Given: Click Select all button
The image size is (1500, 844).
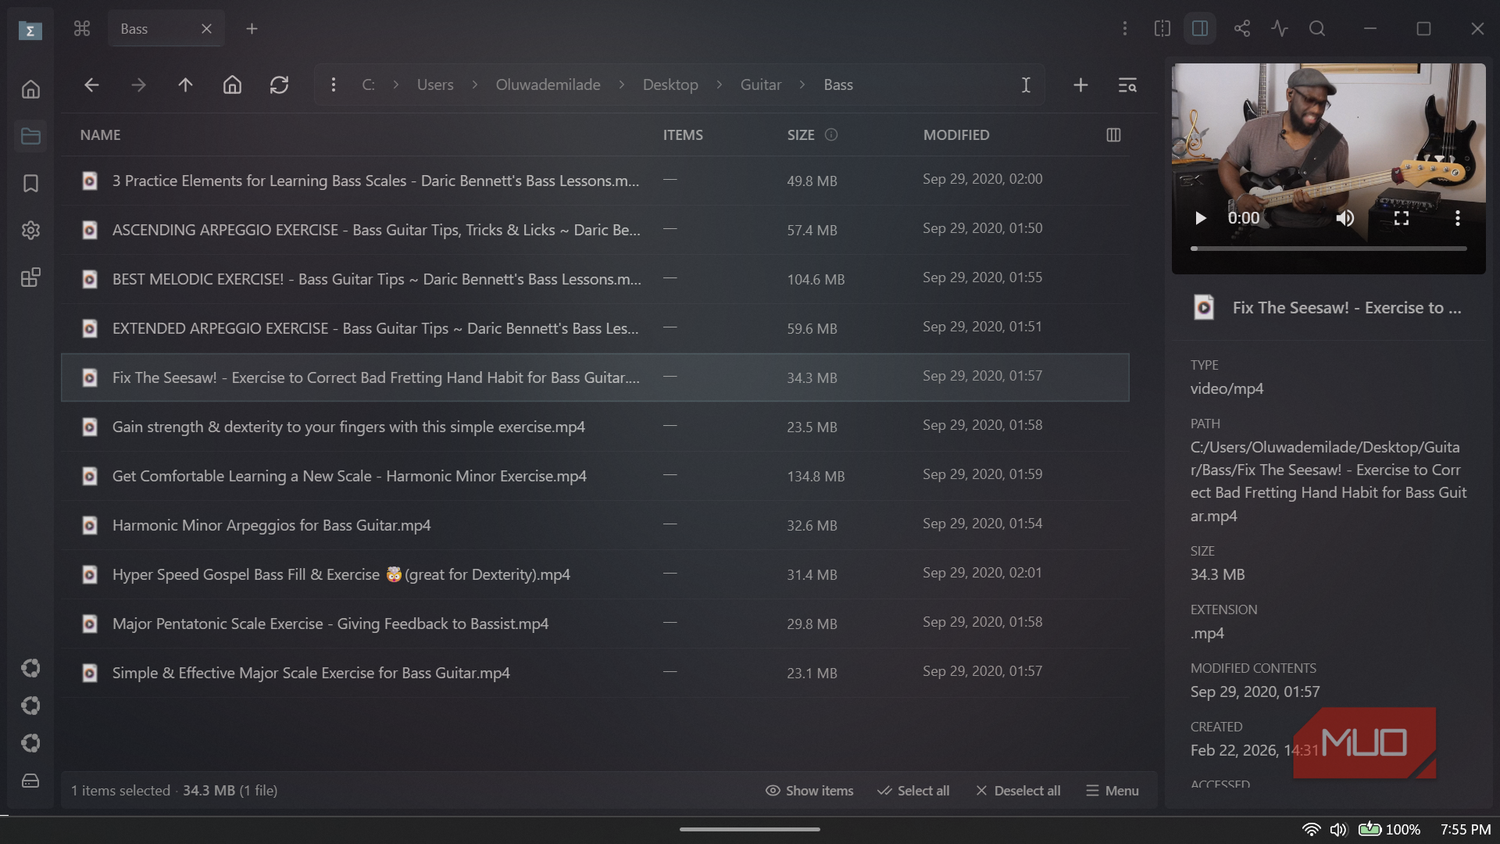Looking at the screenshot, I should [x=913, y=790].
